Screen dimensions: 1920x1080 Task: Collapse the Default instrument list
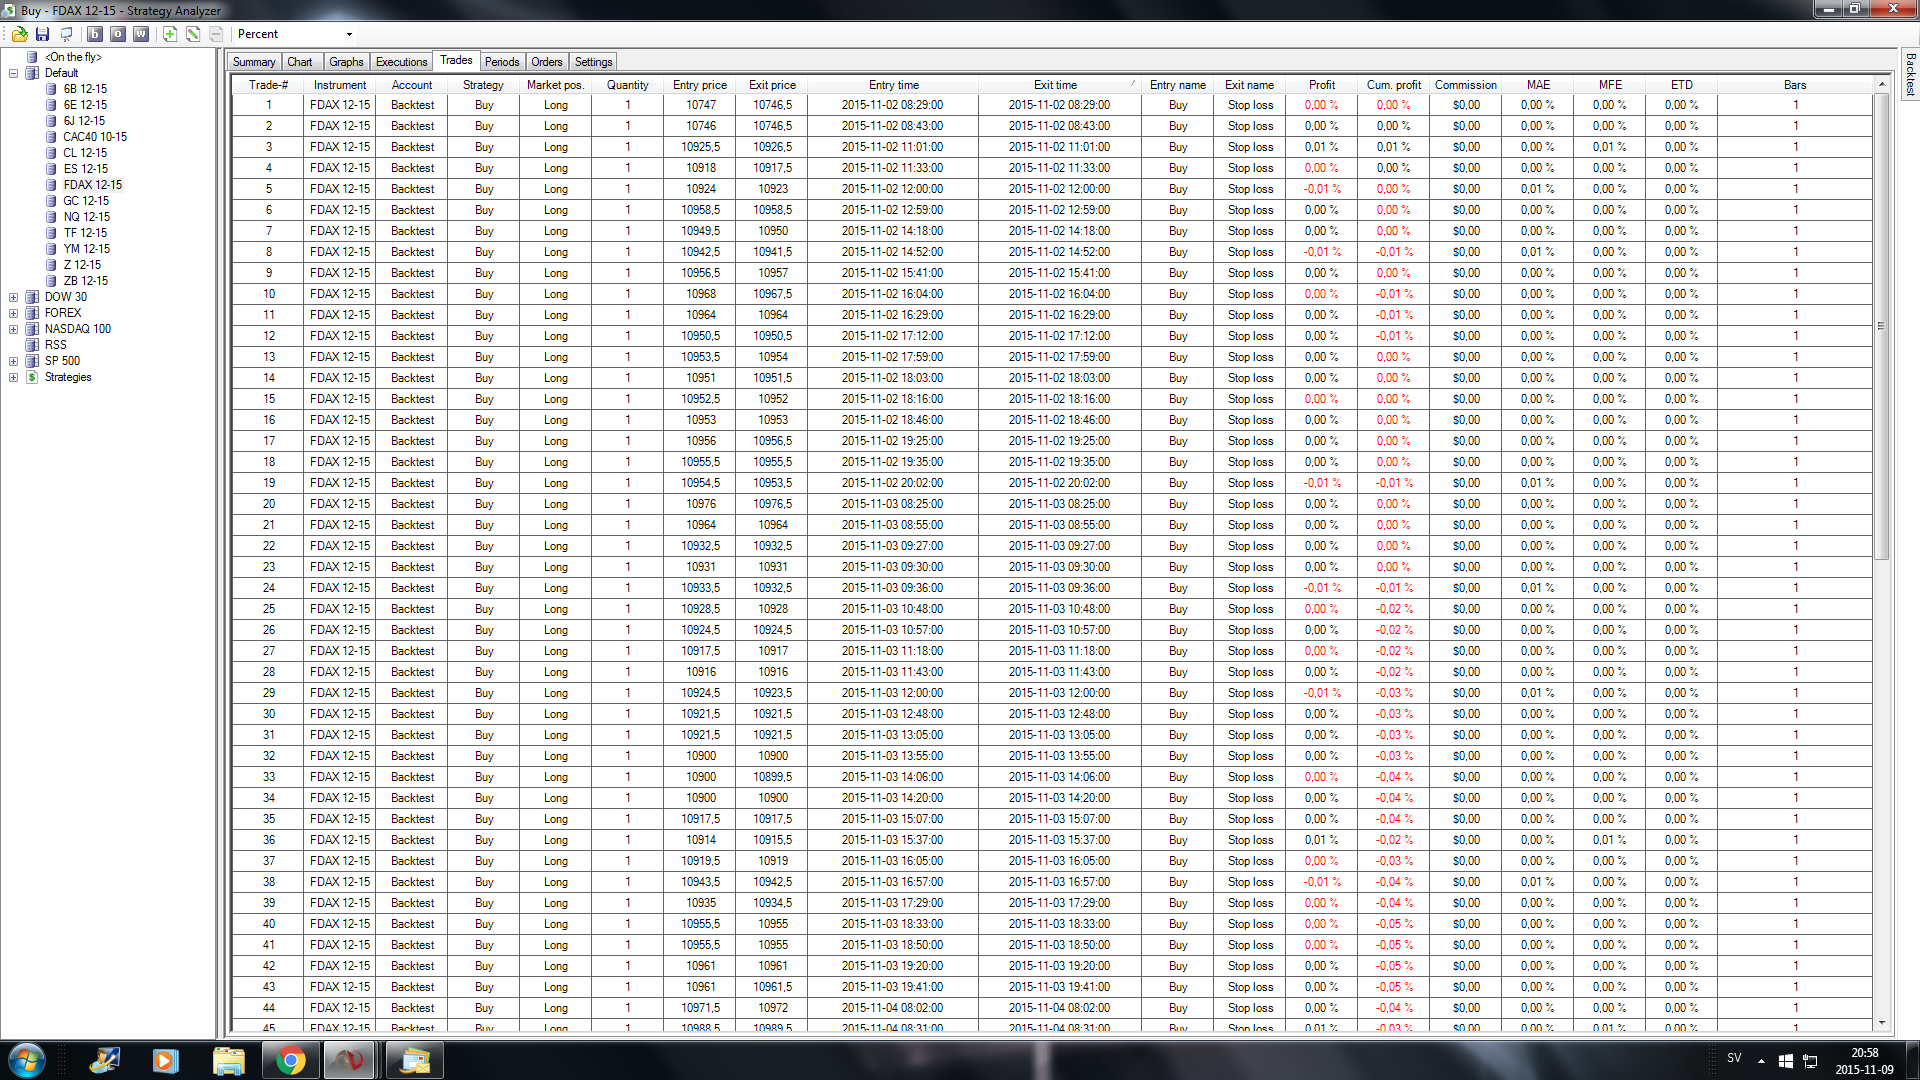[x=13, y=73]
